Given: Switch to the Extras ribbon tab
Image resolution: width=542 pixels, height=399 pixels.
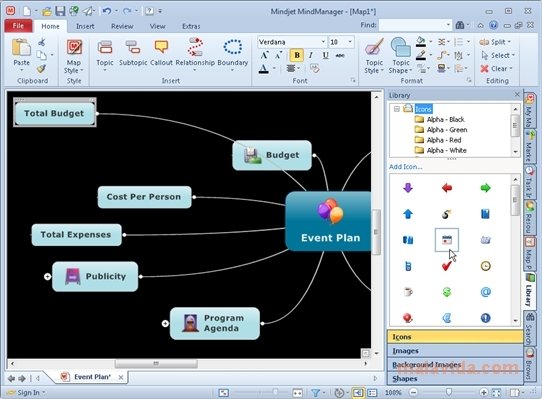Looking at the screenshot, I should (x=191, y=26).
